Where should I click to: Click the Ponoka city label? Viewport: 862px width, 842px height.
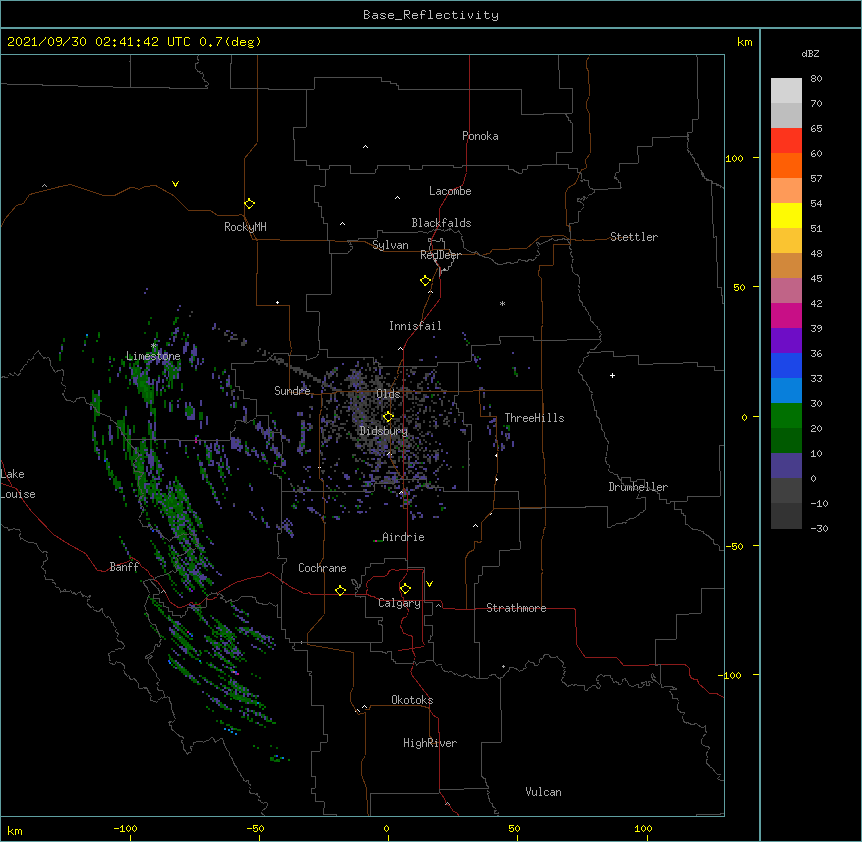480,136
